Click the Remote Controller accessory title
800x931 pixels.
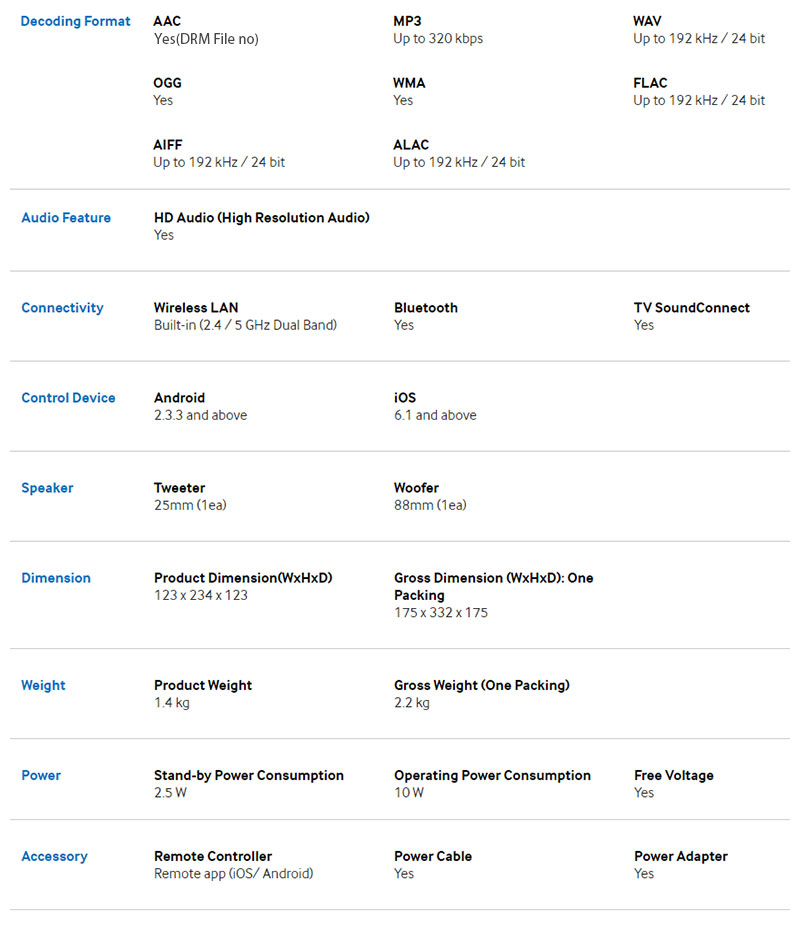coord(213,857)
